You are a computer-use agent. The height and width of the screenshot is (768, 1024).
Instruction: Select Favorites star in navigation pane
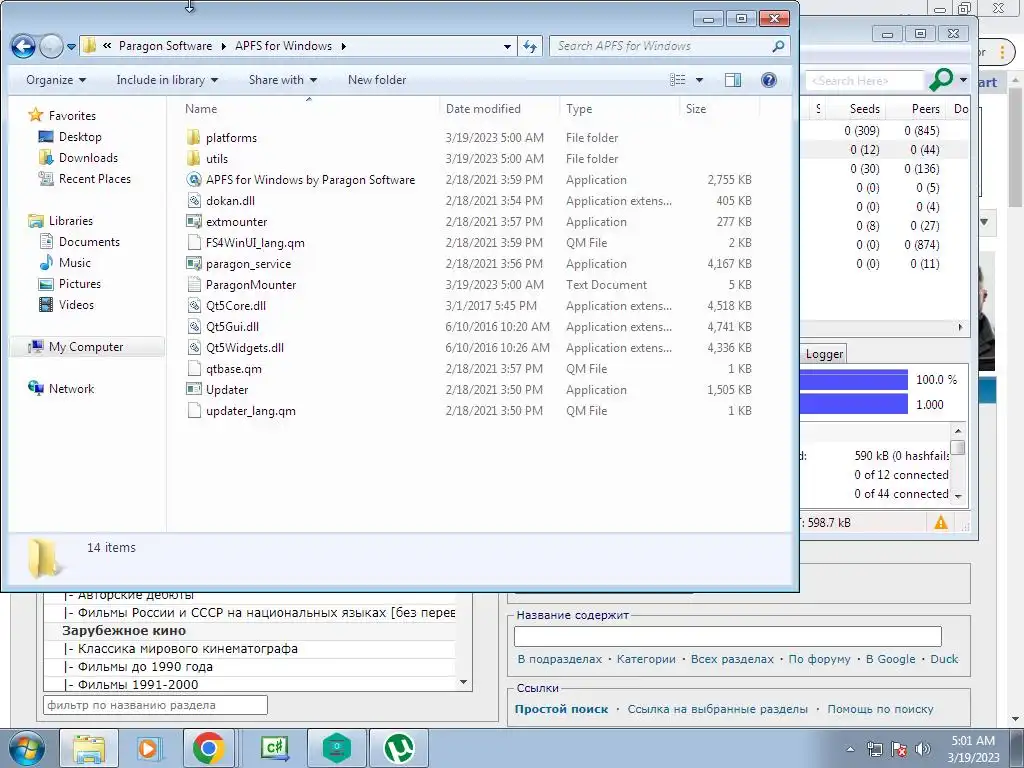click(35, 116)
